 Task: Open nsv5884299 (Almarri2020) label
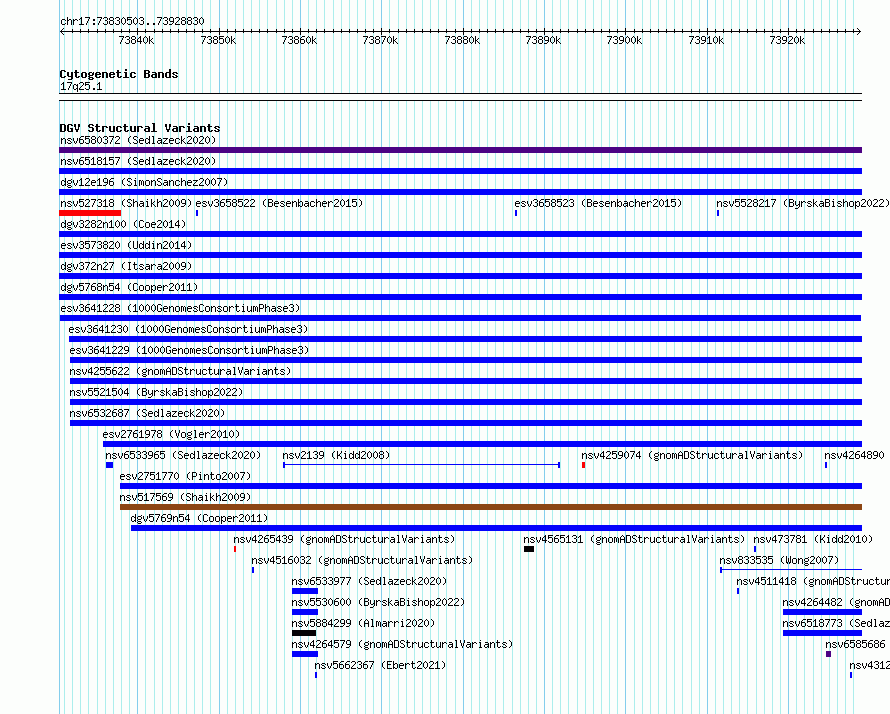(x=363, y=623)
